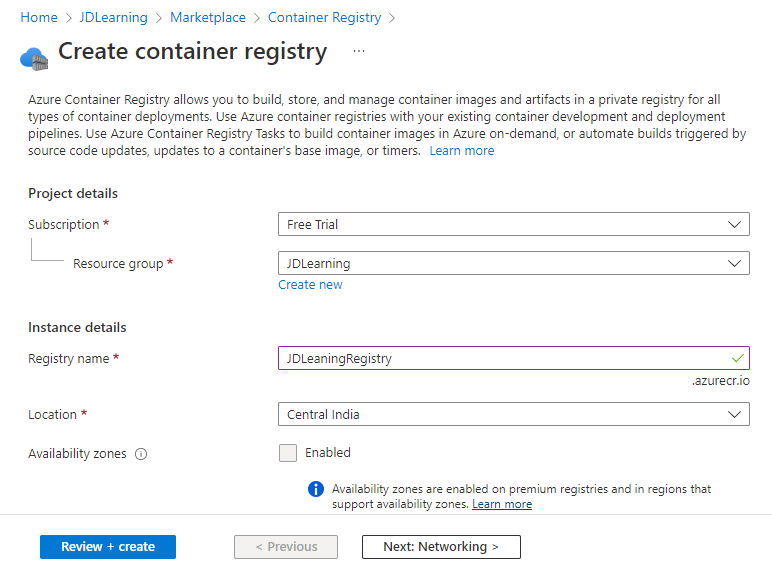Open Learn more link in description
The width and height of the screenshot is (772, 568).
[462, 151]
